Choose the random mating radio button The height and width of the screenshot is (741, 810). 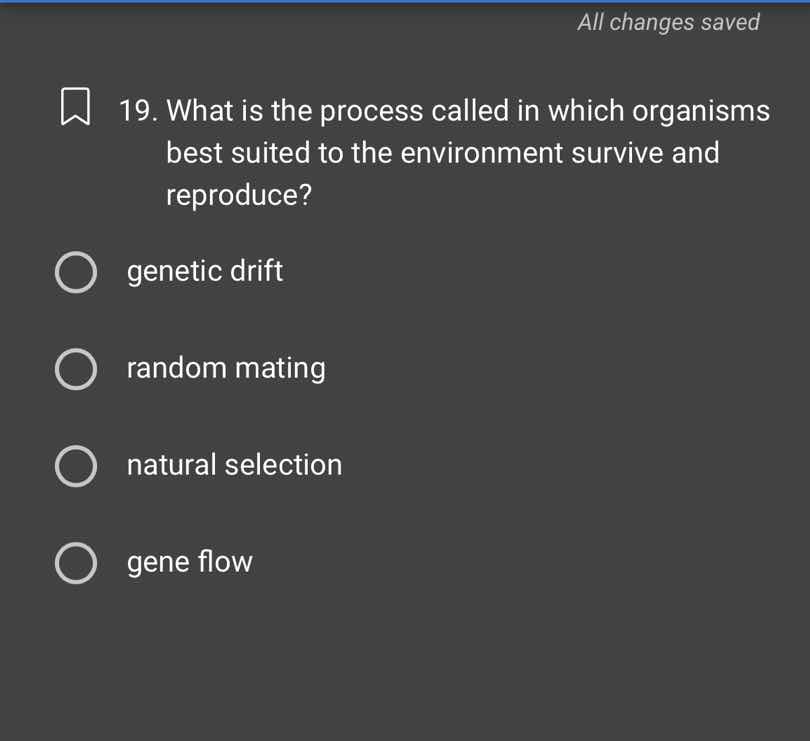click(76, 369)
